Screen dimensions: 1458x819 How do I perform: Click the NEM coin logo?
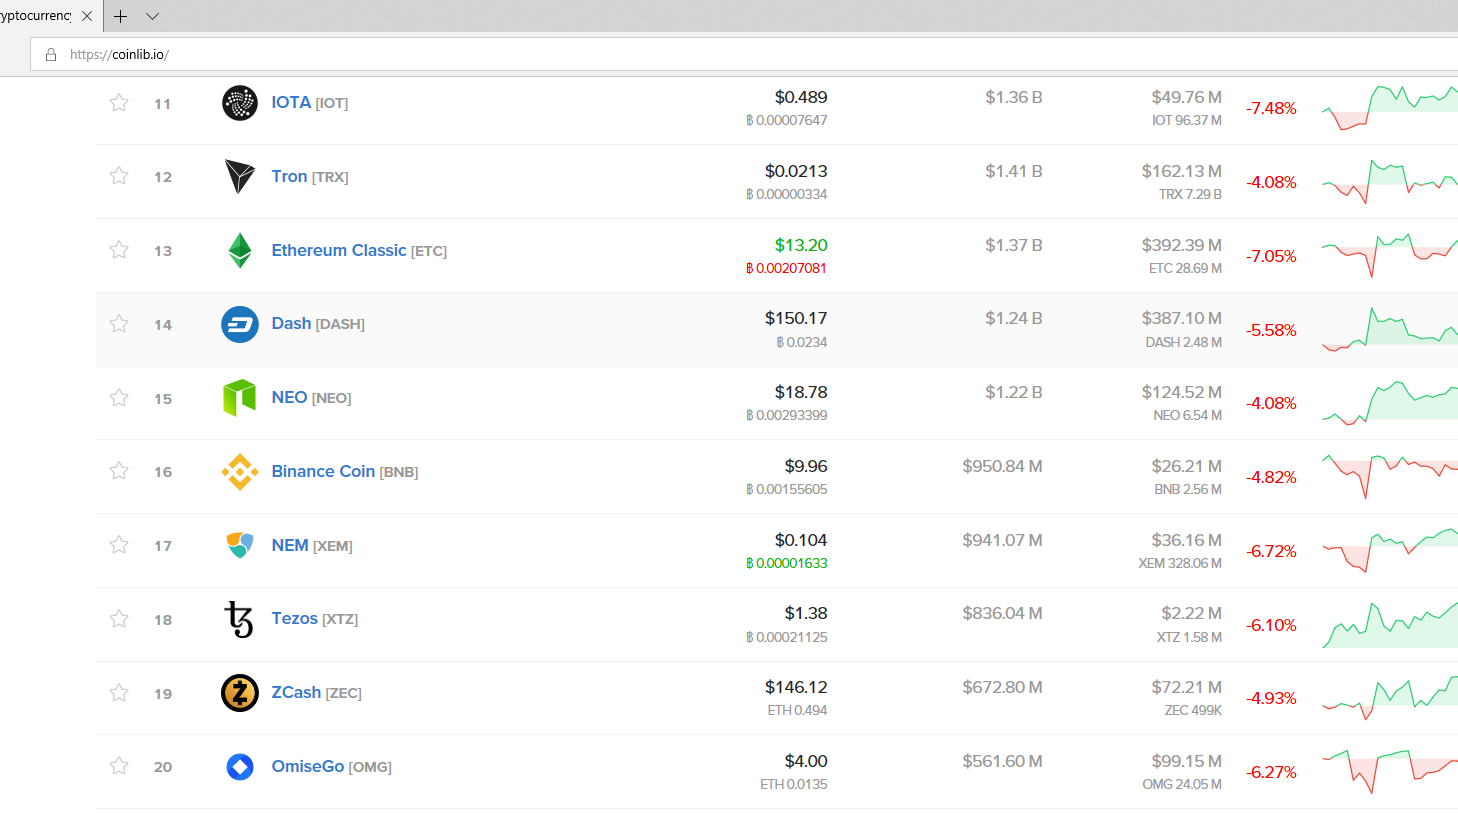[x=240, y=545]
